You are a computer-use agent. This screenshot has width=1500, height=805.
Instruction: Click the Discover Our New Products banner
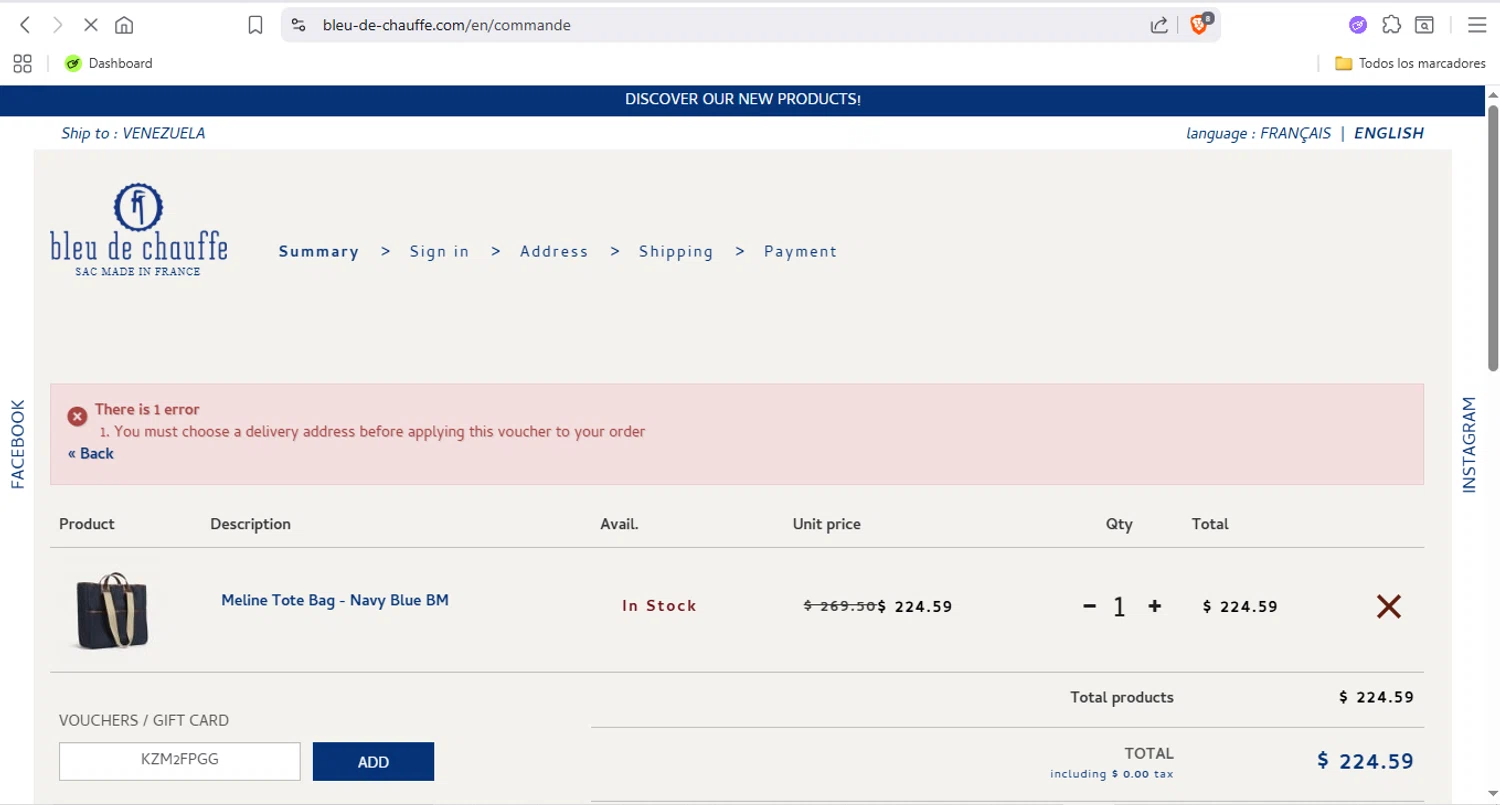[x=742, y=100]
